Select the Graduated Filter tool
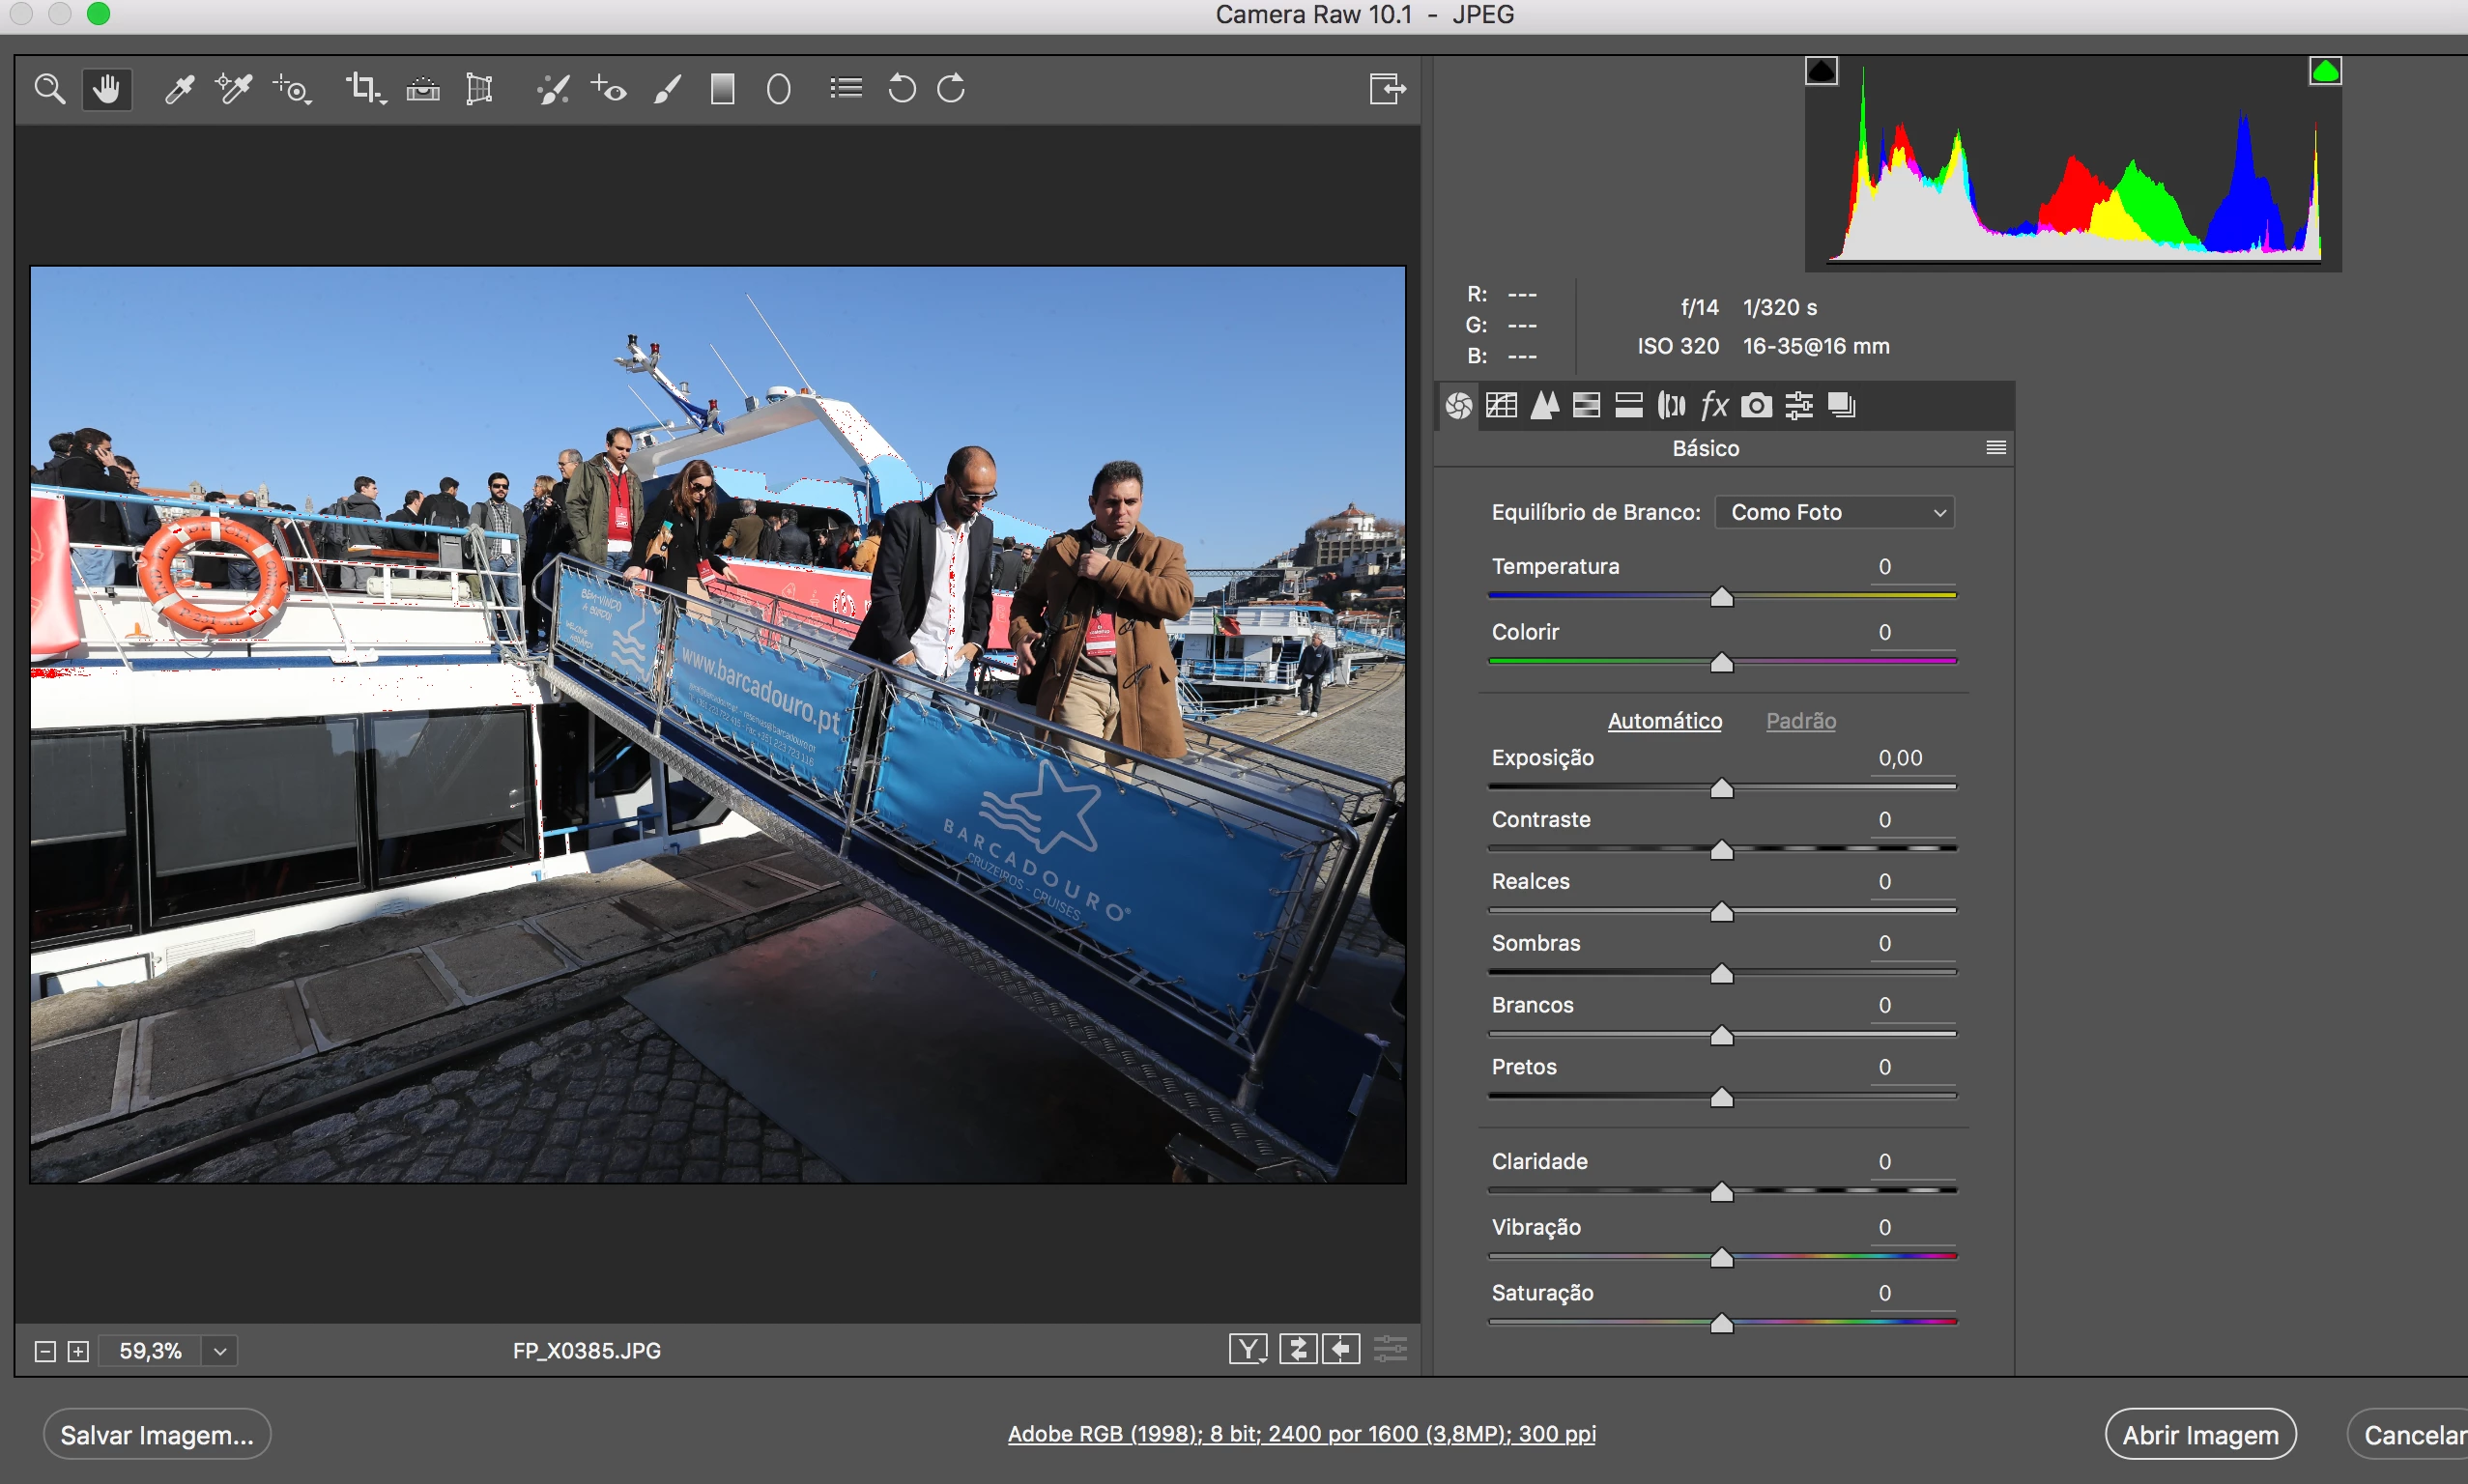Viewport: 2468px width, 1484px height. pos(722,90)
